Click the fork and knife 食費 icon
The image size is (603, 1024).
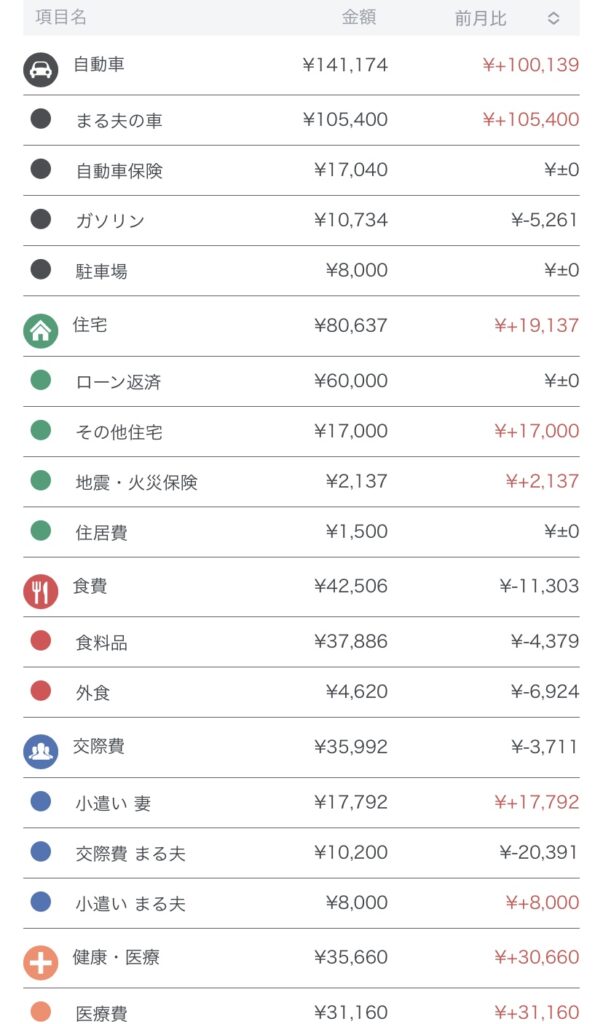(x=41, y=591)
